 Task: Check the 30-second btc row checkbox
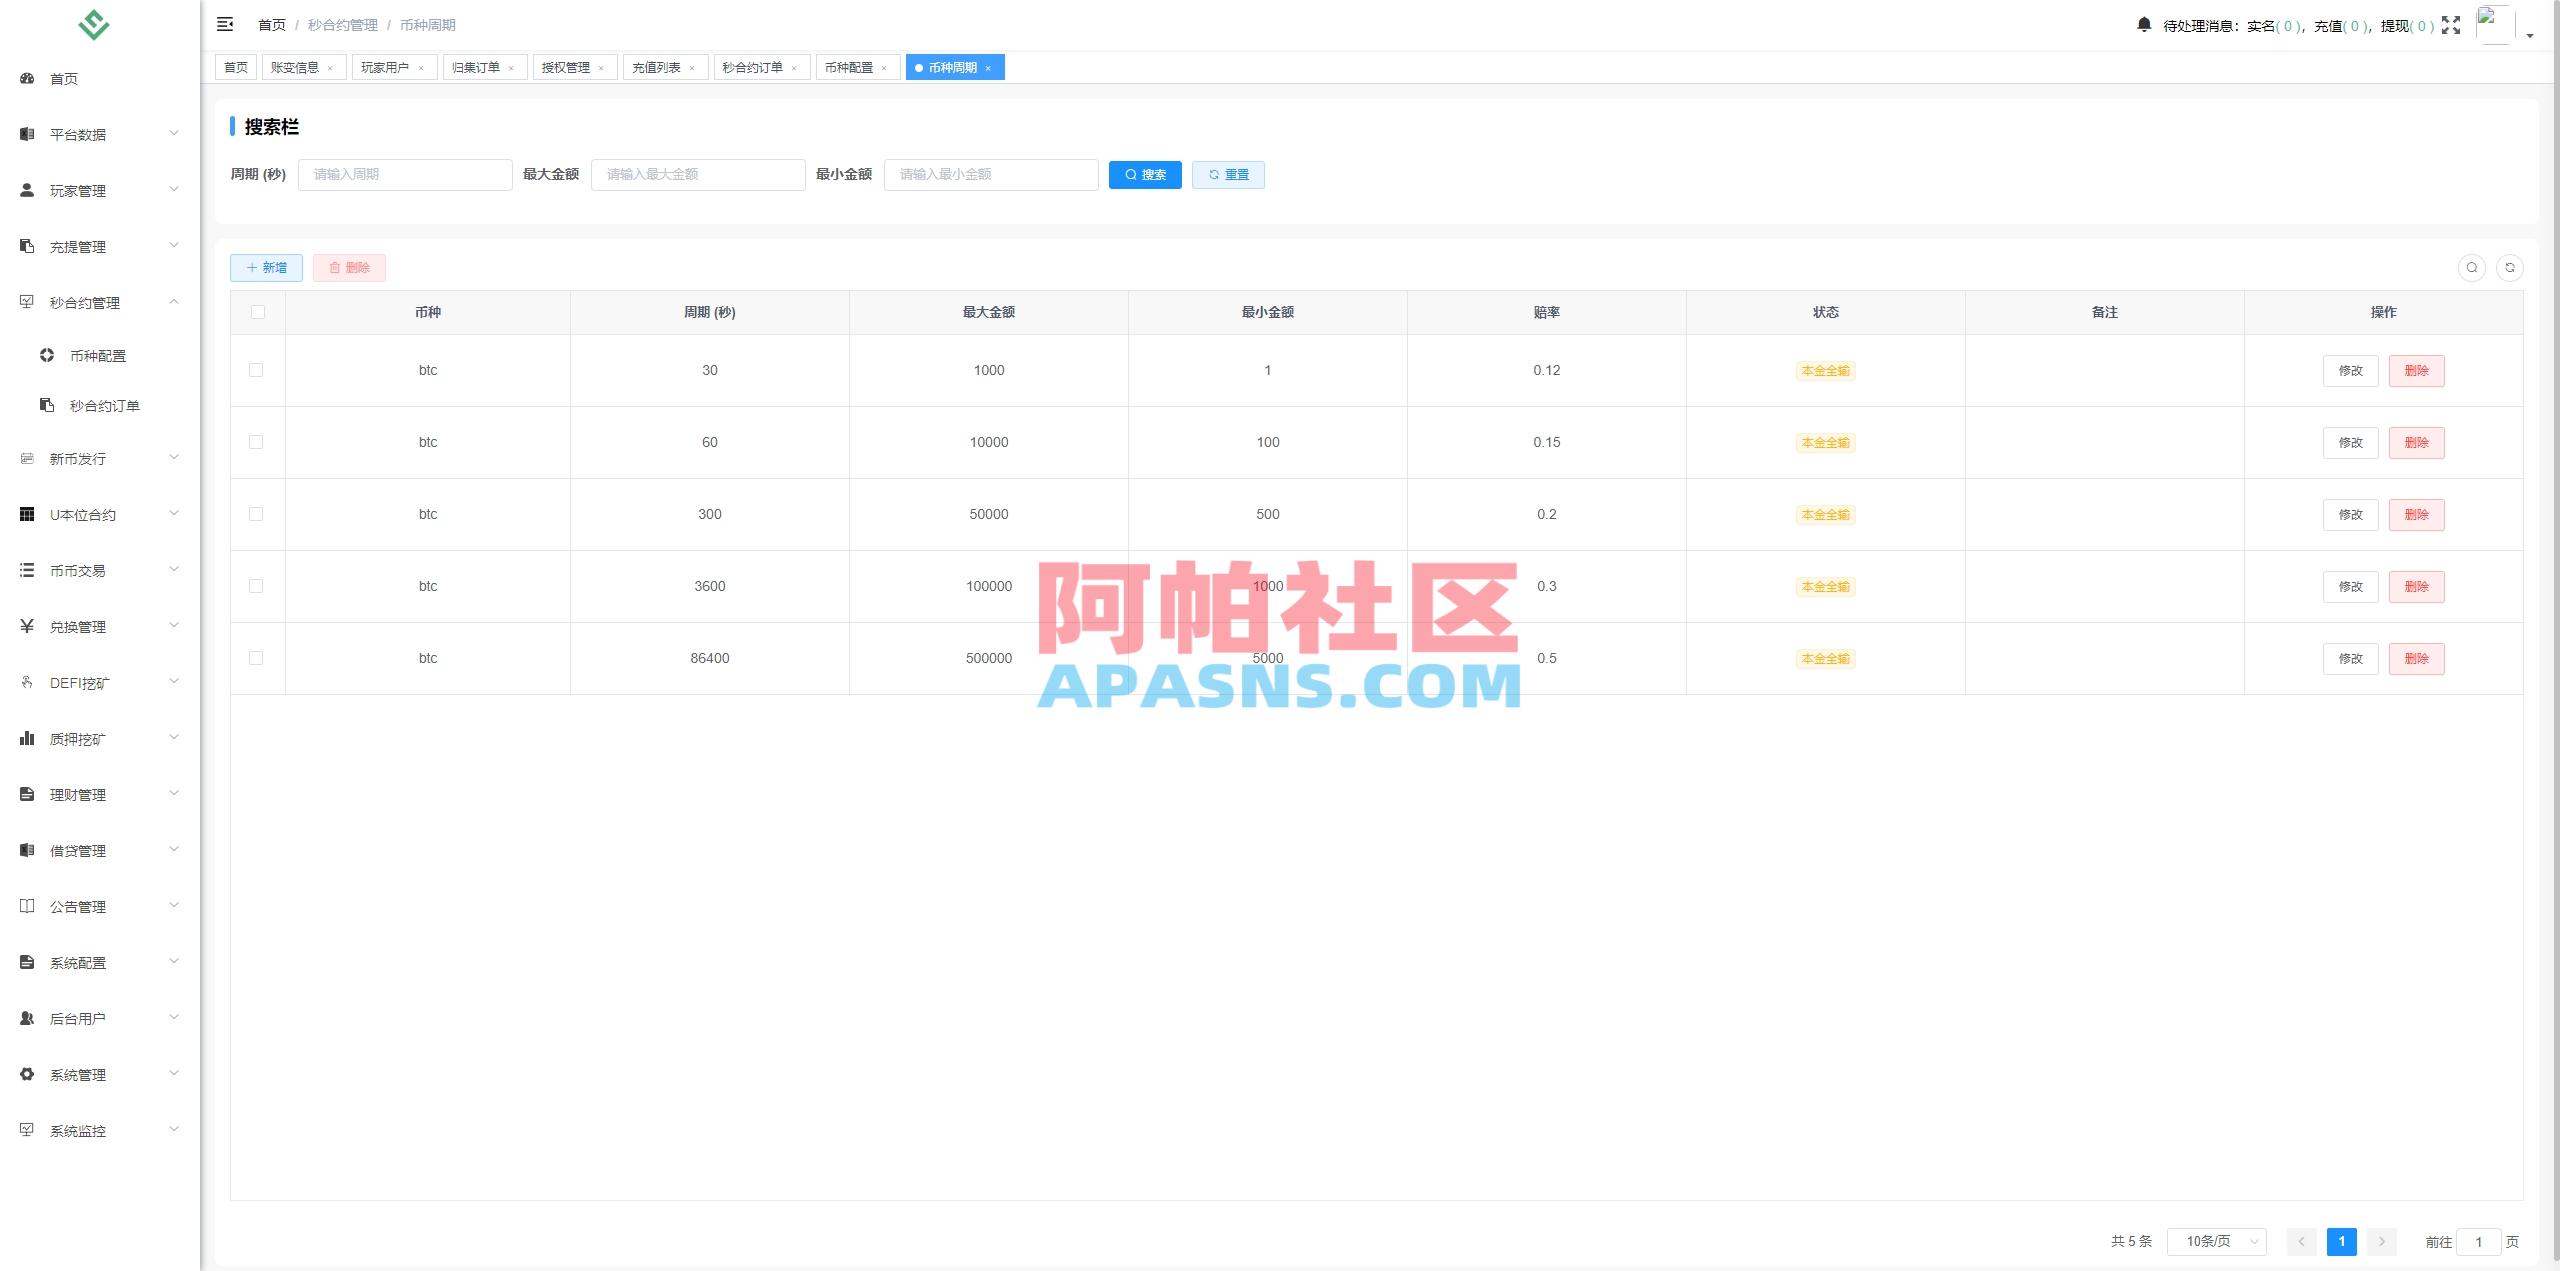[x=258, y=370]
